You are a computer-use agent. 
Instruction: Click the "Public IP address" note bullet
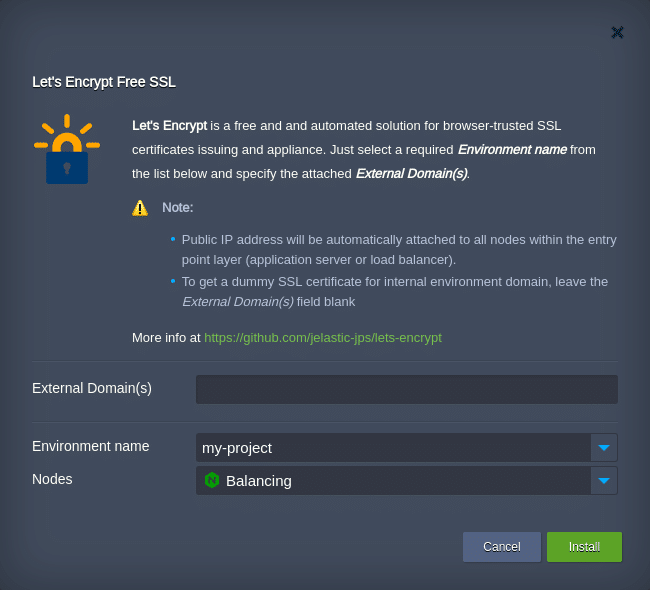[399, 250]
